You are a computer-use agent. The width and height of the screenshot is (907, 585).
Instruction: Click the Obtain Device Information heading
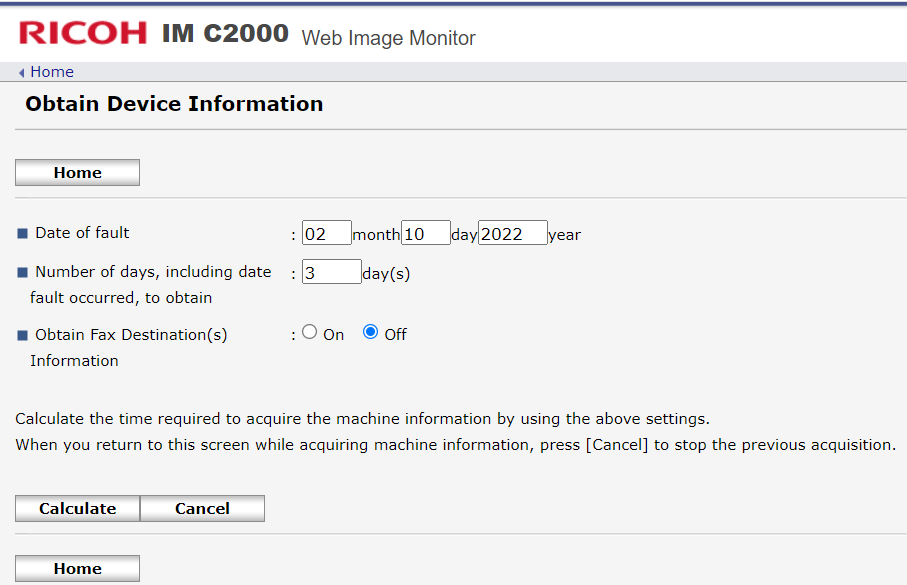pos(174,104)
